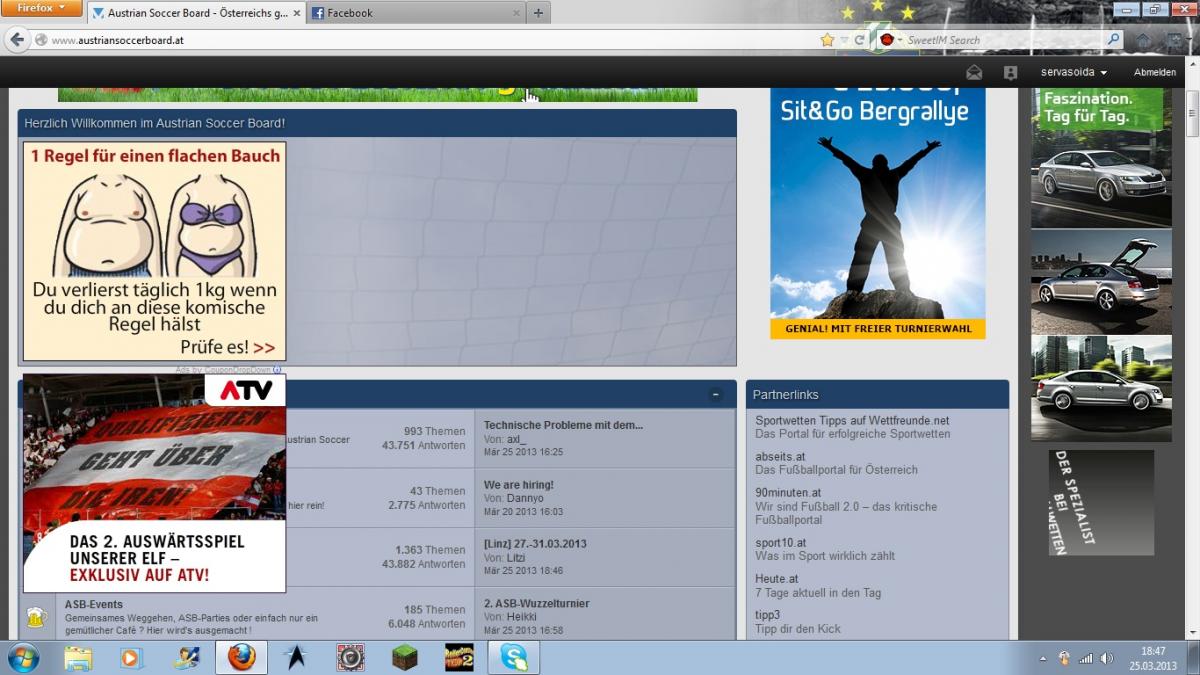Click the Sit&Go Bergrallye ad

(x=877, y=213)
